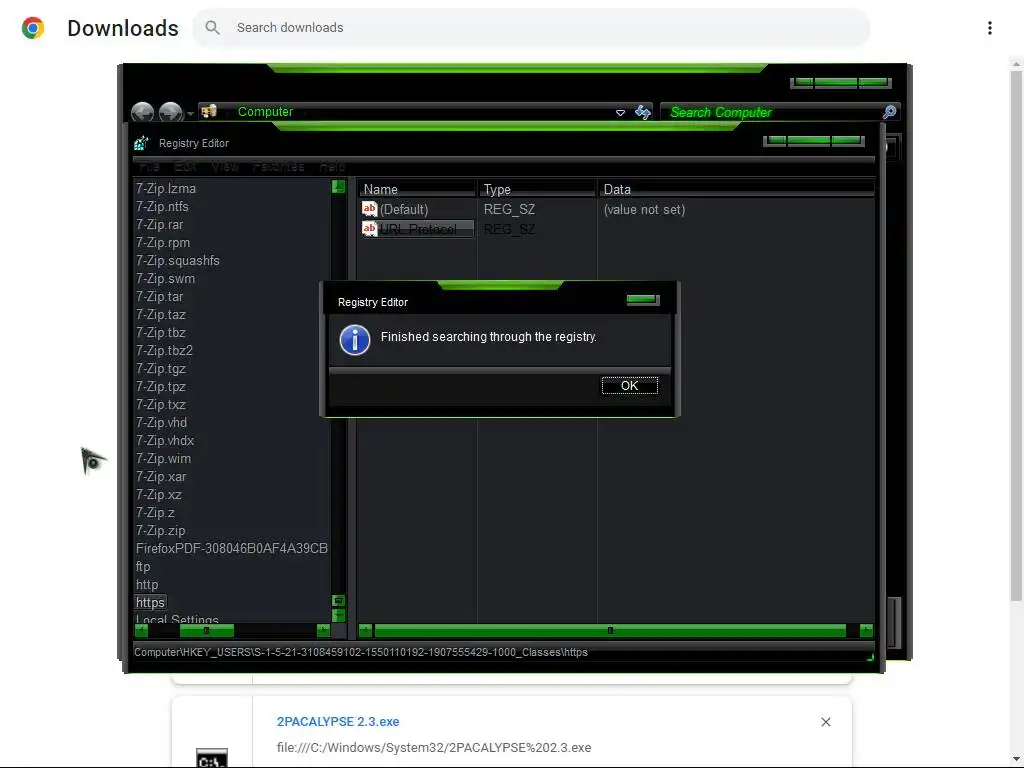Close the Registry Editor message dialog

(643, 300)
